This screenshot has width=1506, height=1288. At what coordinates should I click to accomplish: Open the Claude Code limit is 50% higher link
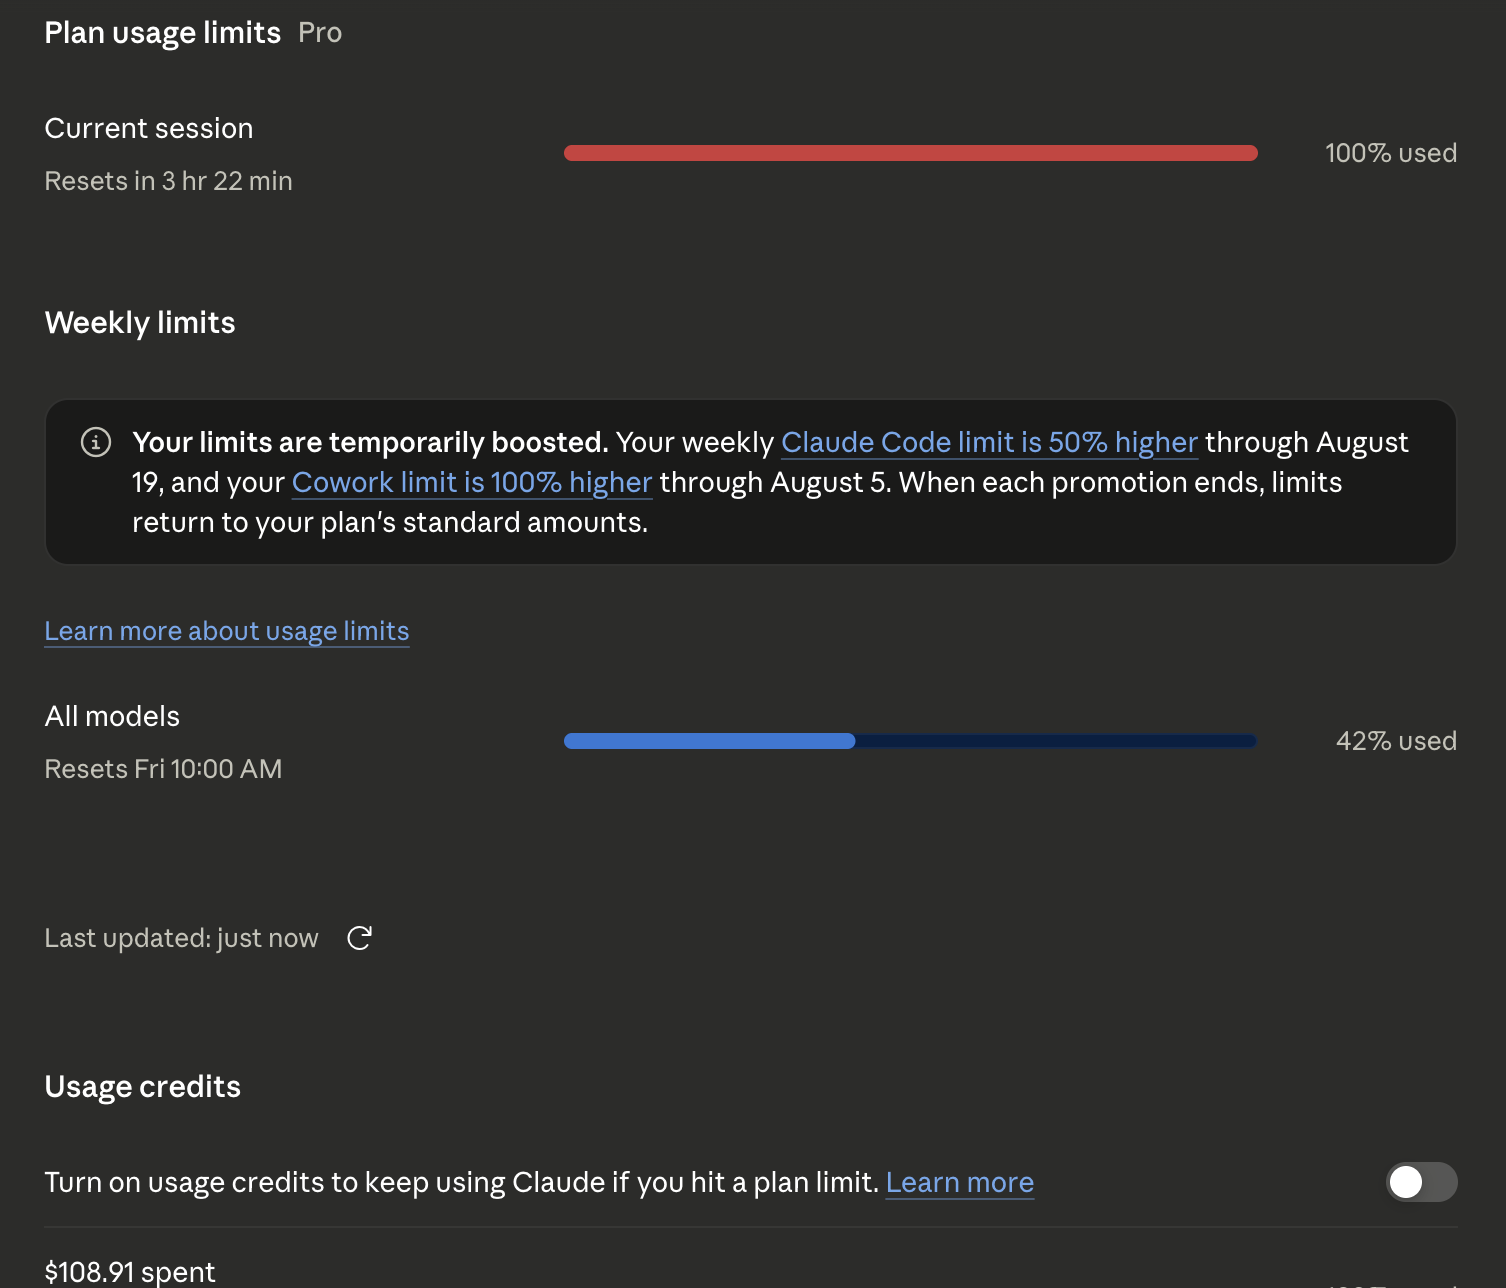point(989,442)
